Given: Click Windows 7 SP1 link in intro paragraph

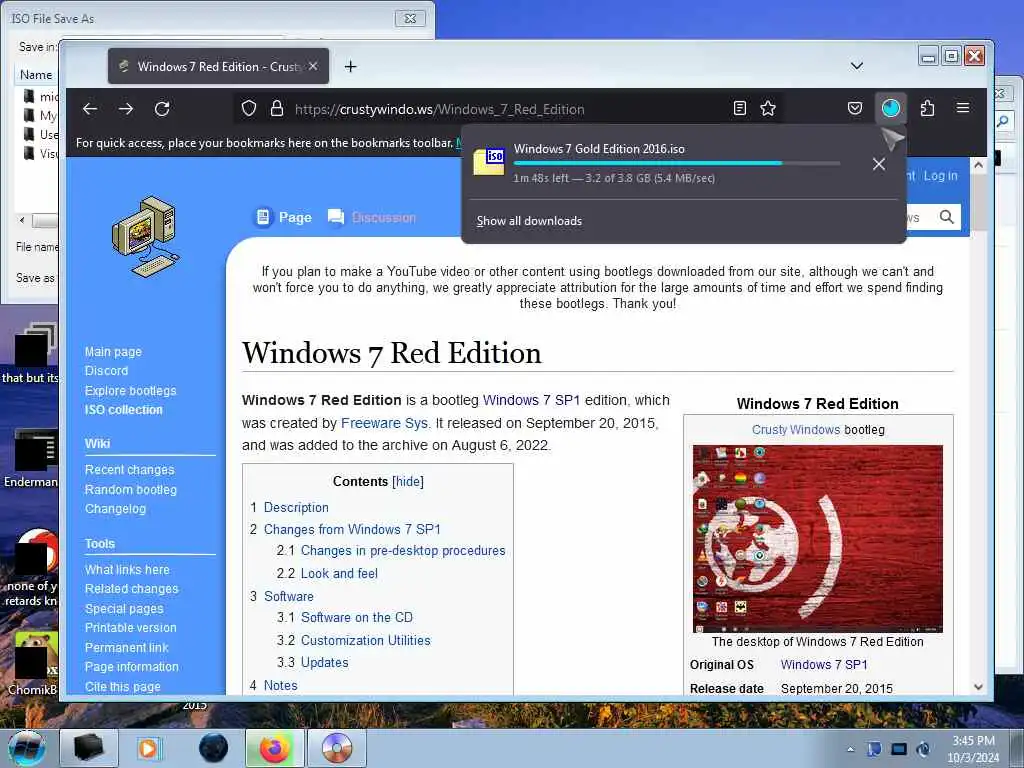Looking at the screenshot, I should tap(531, 400).
